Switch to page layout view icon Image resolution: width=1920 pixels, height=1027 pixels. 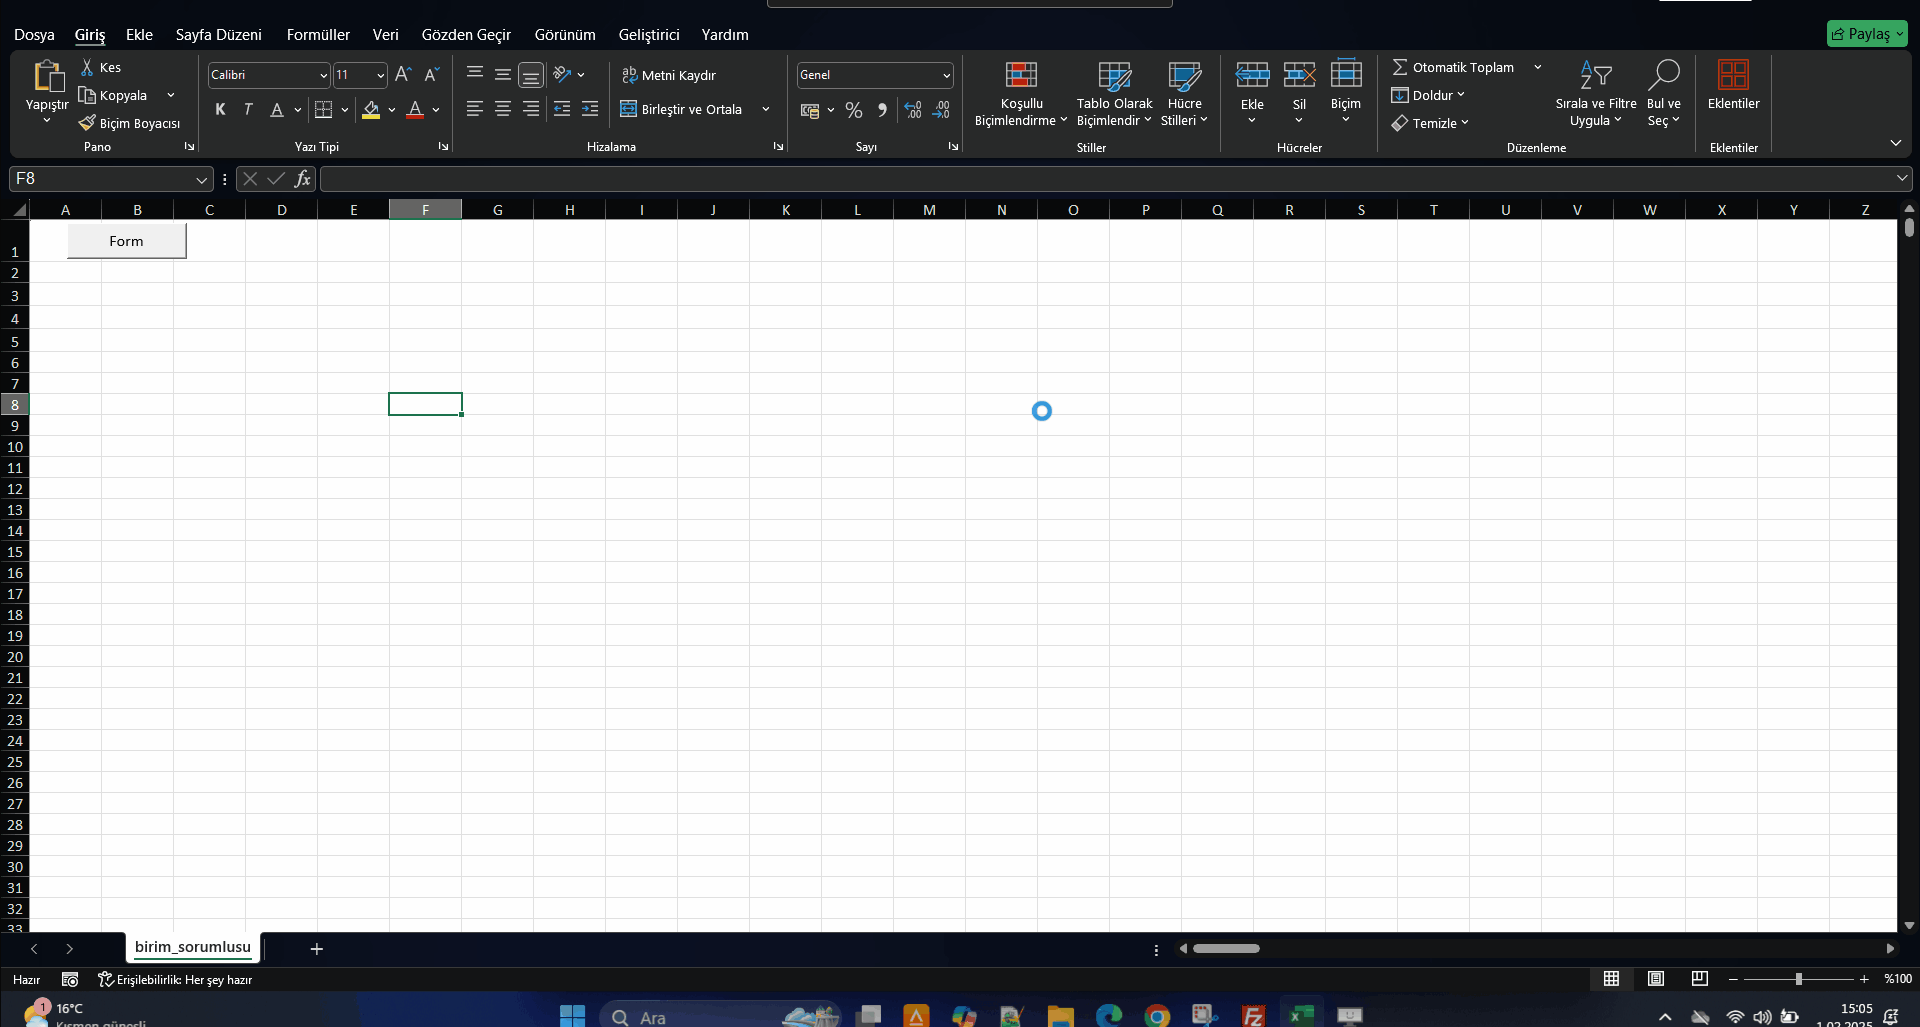pos(1655,979)
